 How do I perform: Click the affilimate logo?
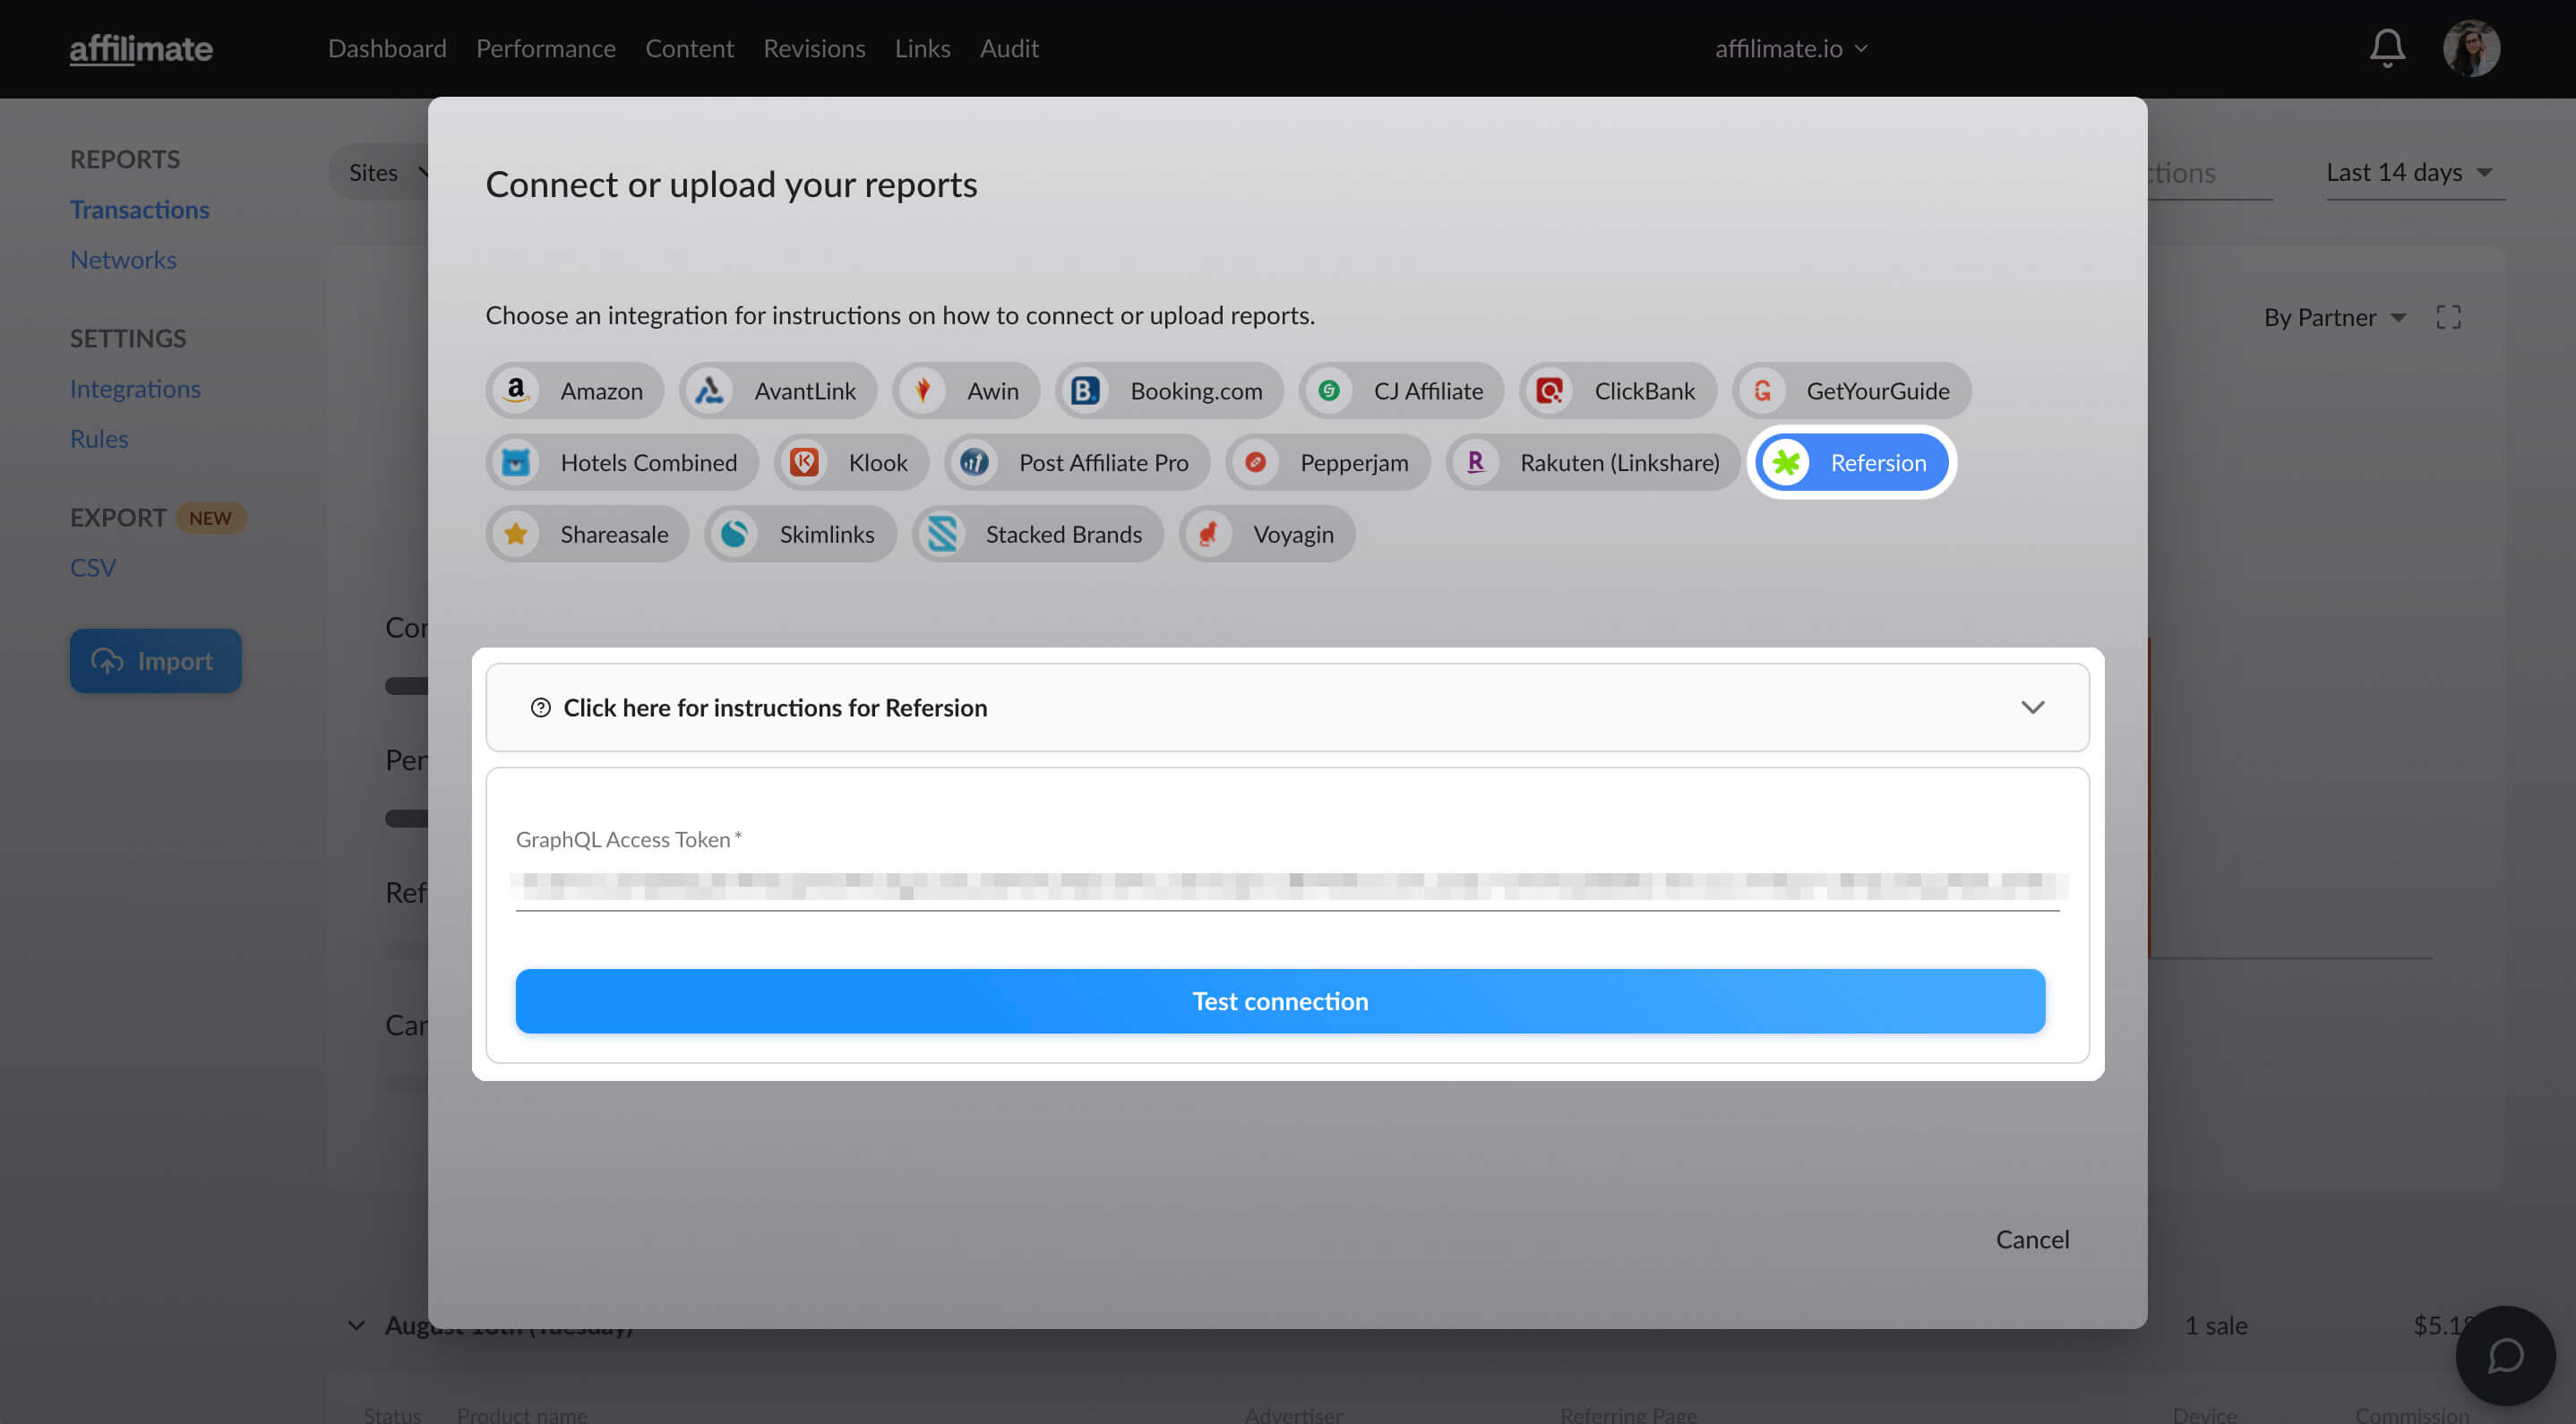click(141, 48)
